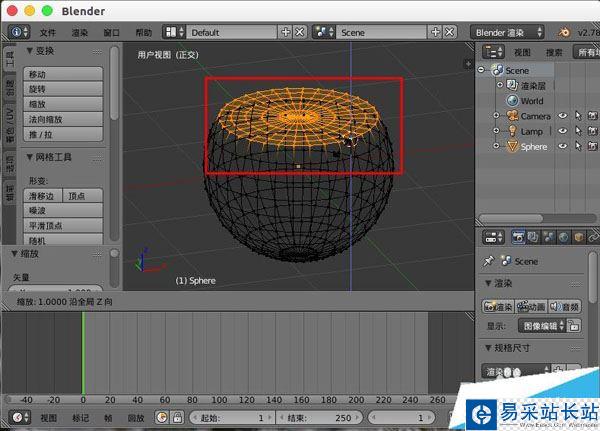
Task: Open the 图像编辑 display dropdown
Action: coord(542,326)
